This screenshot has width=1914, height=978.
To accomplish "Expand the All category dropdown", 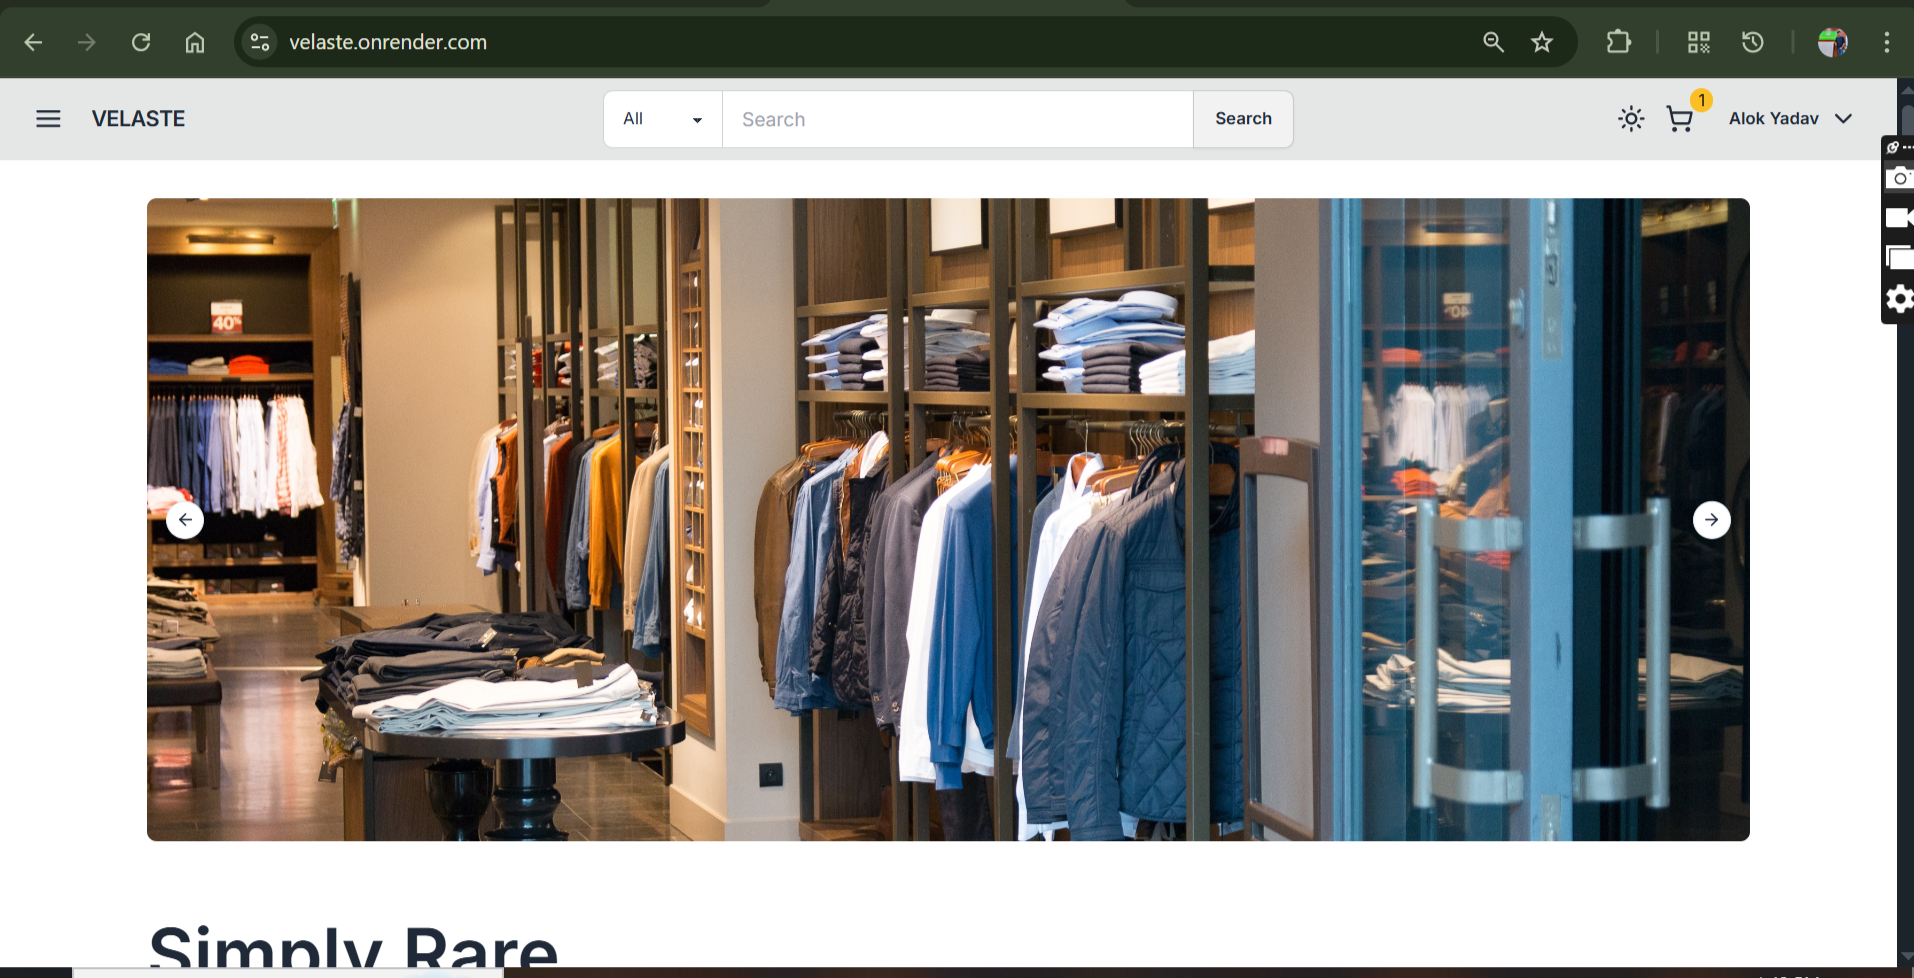I will pos(662,119).
